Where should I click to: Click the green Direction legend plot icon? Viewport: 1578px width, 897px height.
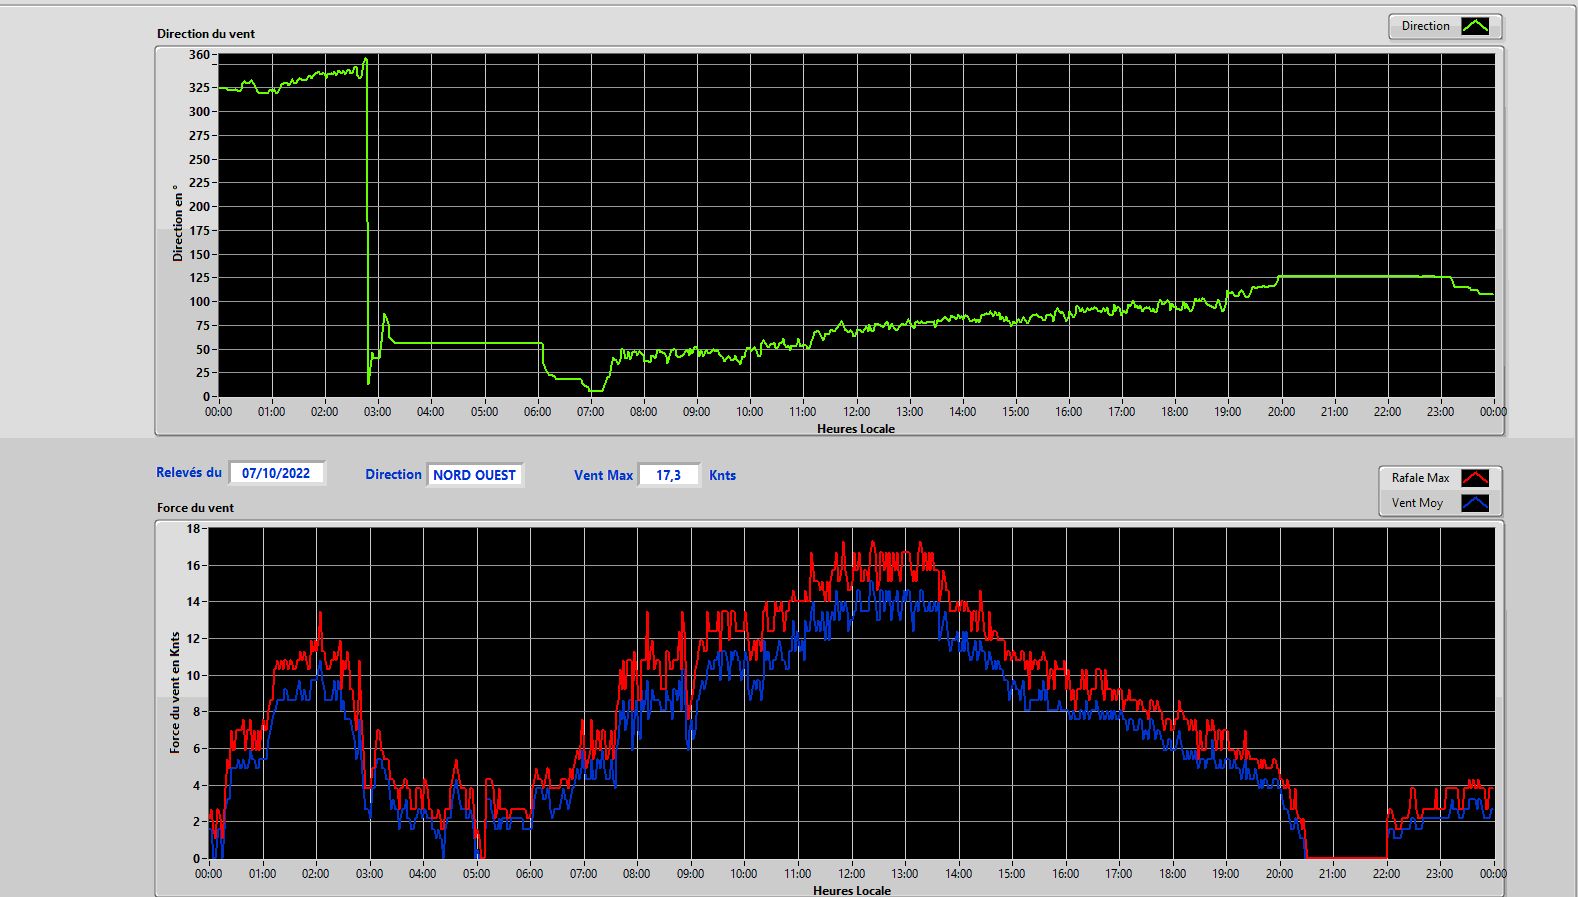1475,26
